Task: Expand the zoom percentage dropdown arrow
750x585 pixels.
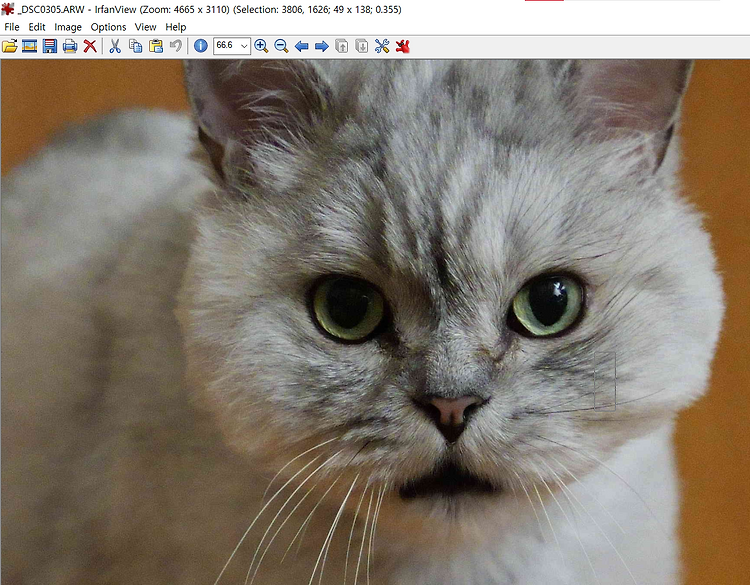Action: coord(244,46)
